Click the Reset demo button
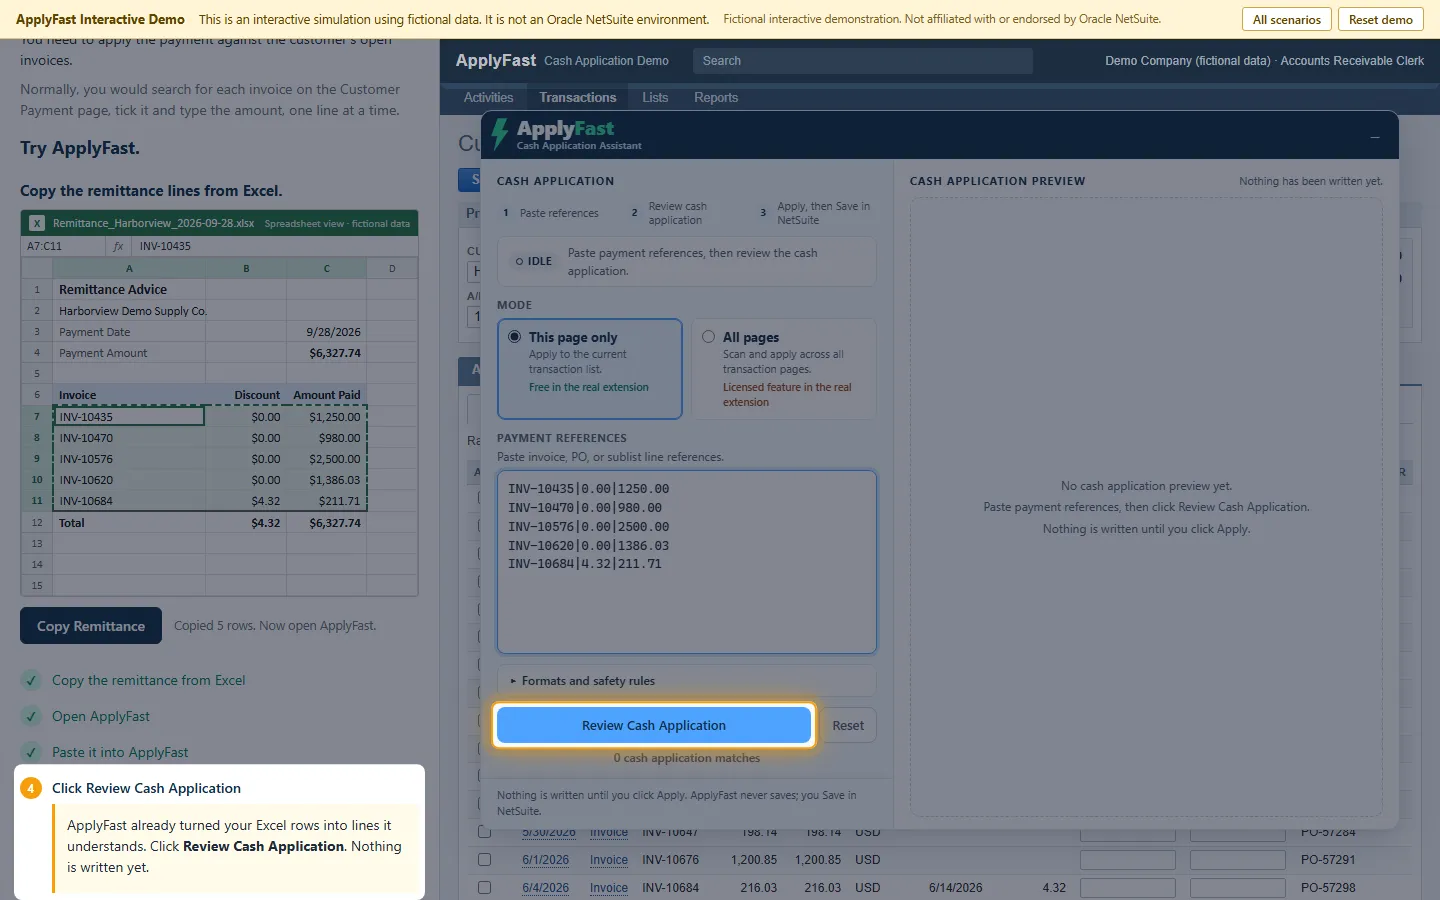This screenshot has width=1440, height=900. [x=1380, y=19]
